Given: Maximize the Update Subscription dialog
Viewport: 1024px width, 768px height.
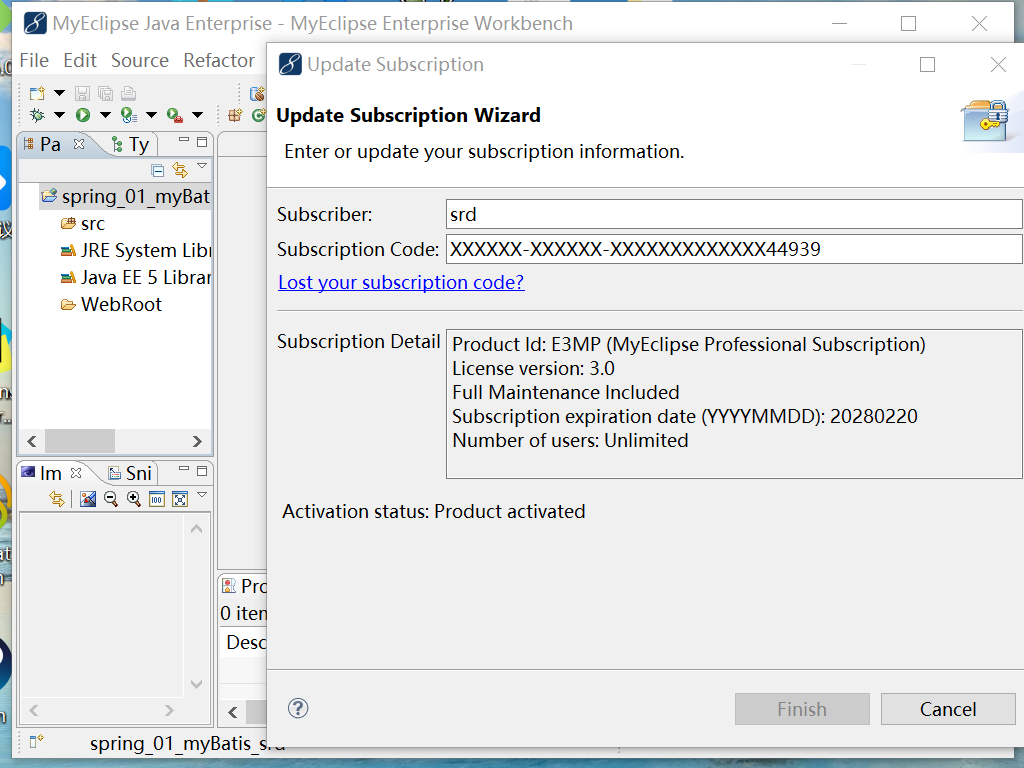Looking at the screenshot, I should point(927,65).
